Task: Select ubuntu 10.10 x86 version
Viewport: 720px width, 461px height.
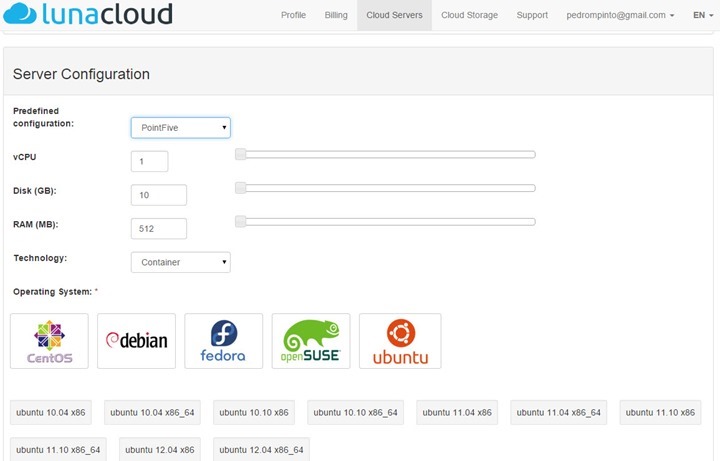Action: 254,412
